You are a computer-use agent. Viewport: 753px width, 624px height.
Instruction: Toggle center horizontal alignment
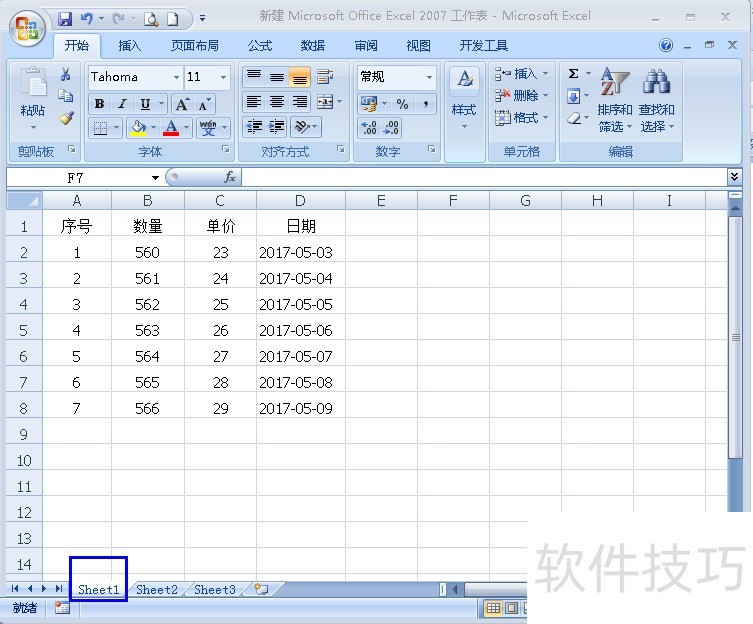(277, 102)
